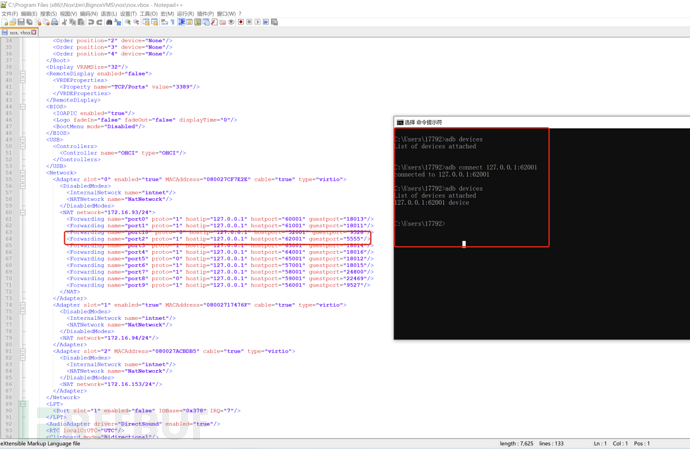Click the Zoom In toolbar icon
690x449 pixels.
(128, 22)
